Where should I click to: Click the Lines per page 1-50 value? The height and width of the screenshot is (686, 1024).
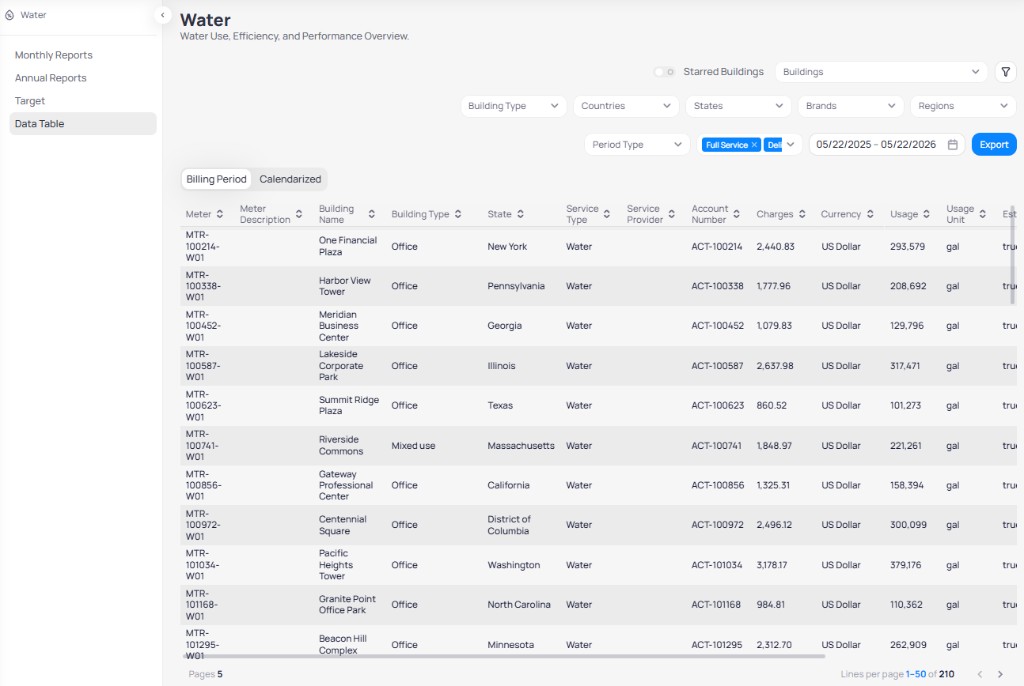[916, 674]
